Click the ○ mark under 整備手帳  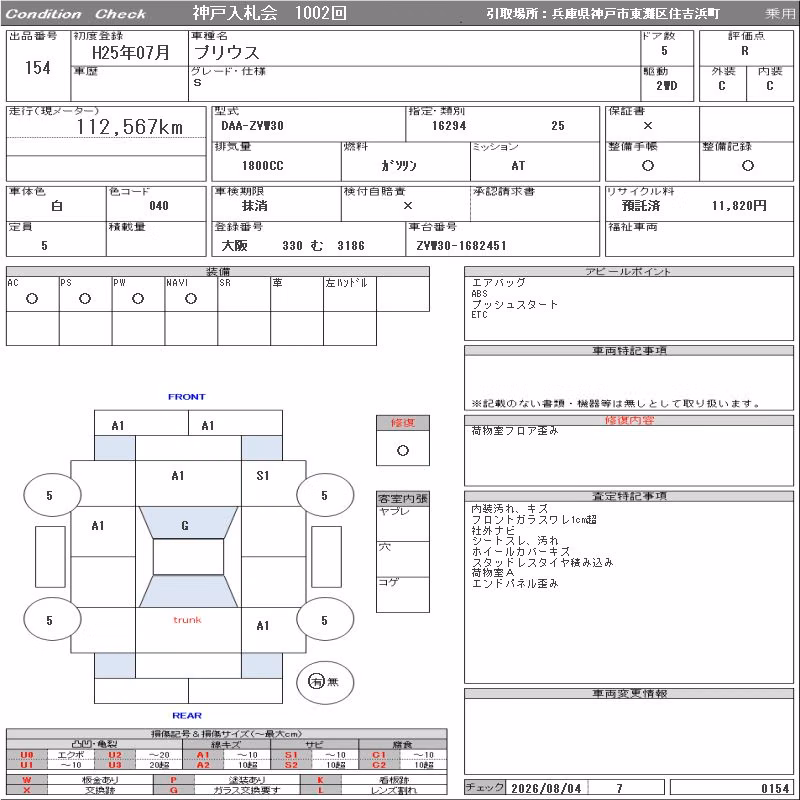[648, 165]
